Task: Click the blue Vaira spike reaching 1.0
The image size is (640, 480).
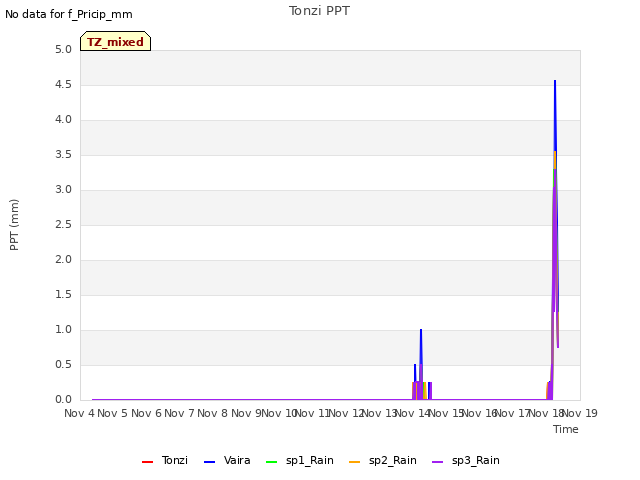Action: [421, 345]
